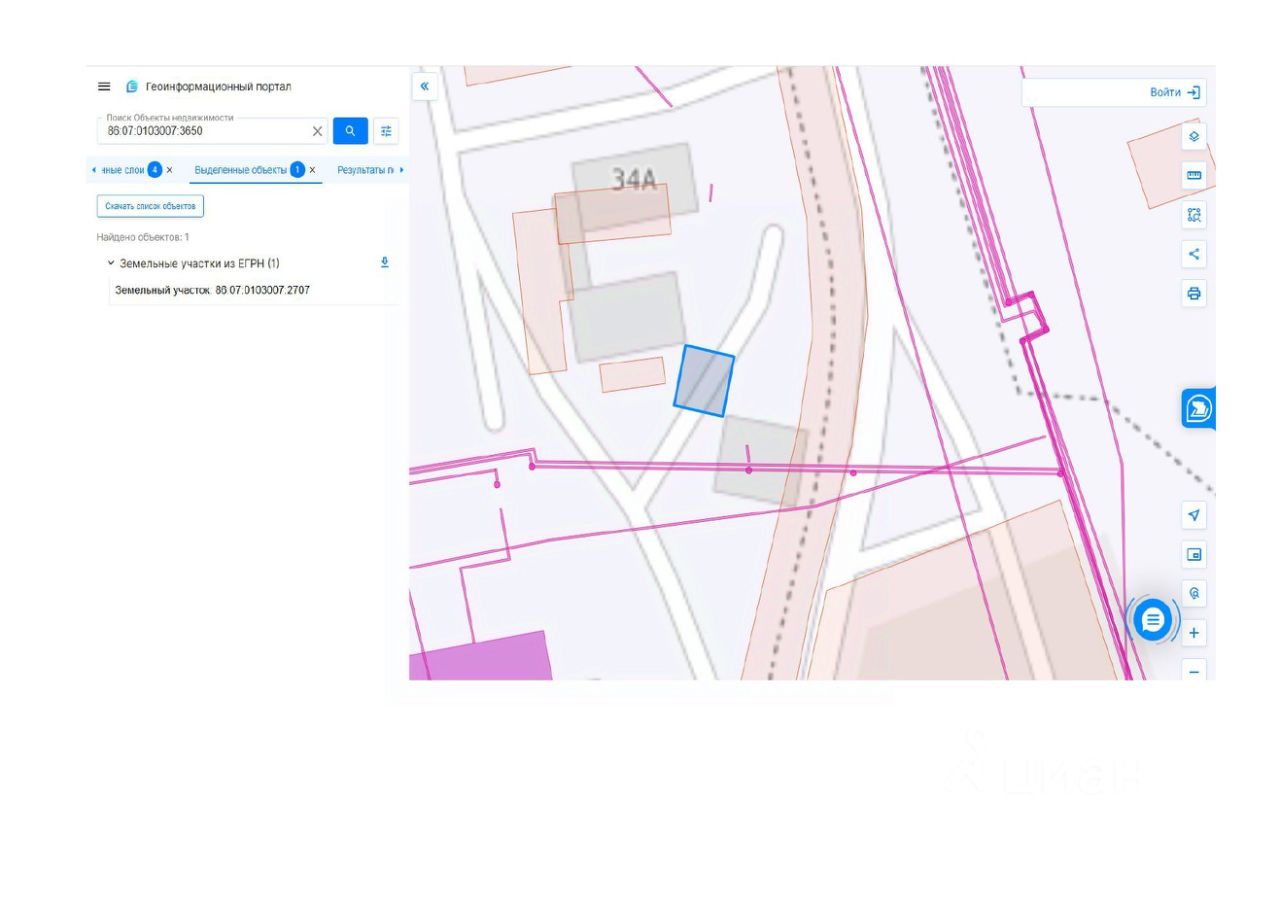Screen dimensions: 1280x905
Task: Activate the area selection search tool
Action: (x=1194, y=214)
